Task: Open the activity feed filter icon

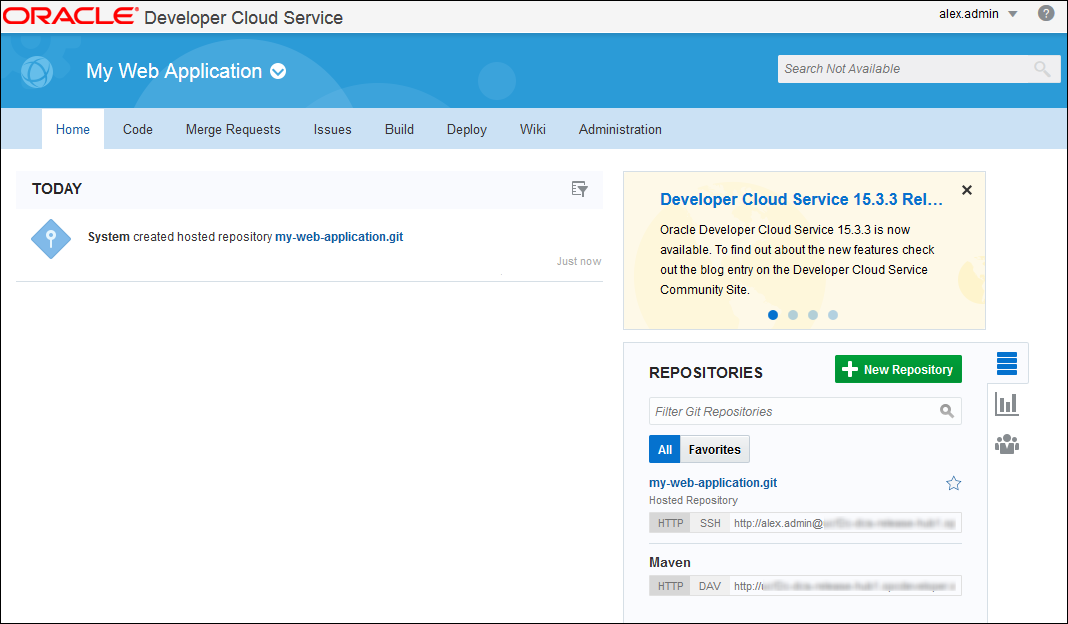Action: [579, 189]
